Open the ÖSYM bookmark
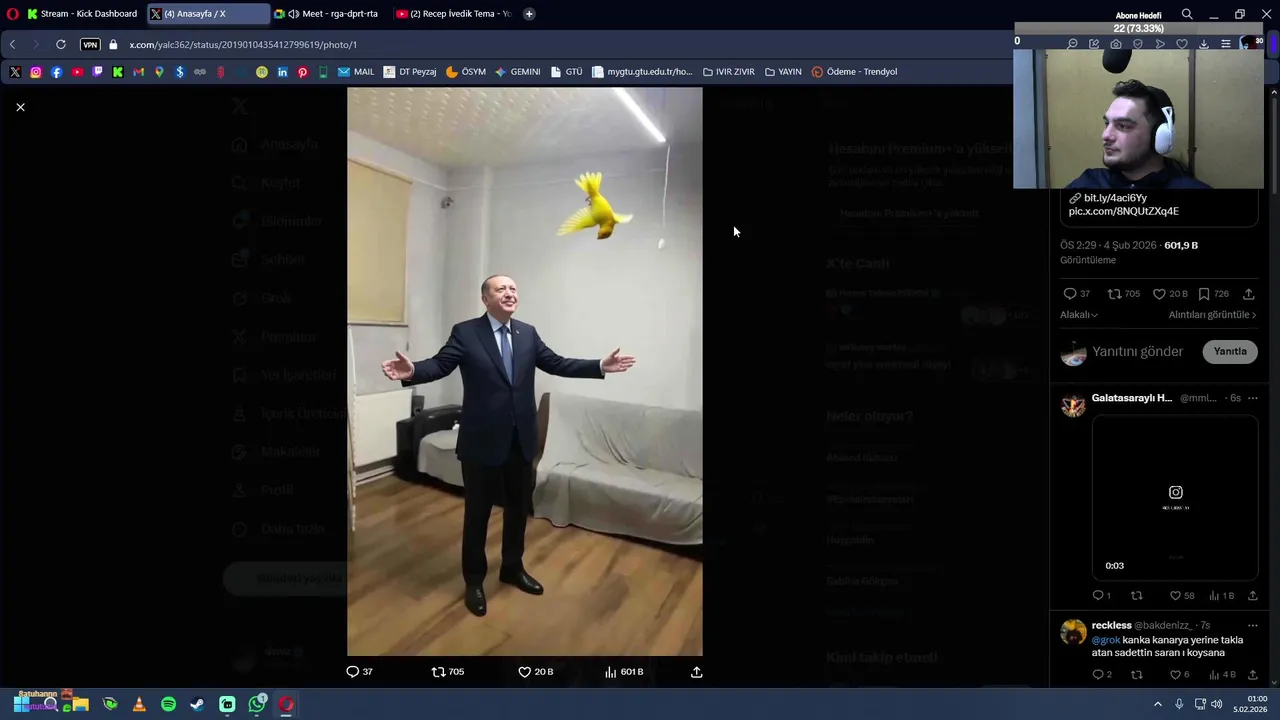 pyautogui.click(x=465, y=72)
